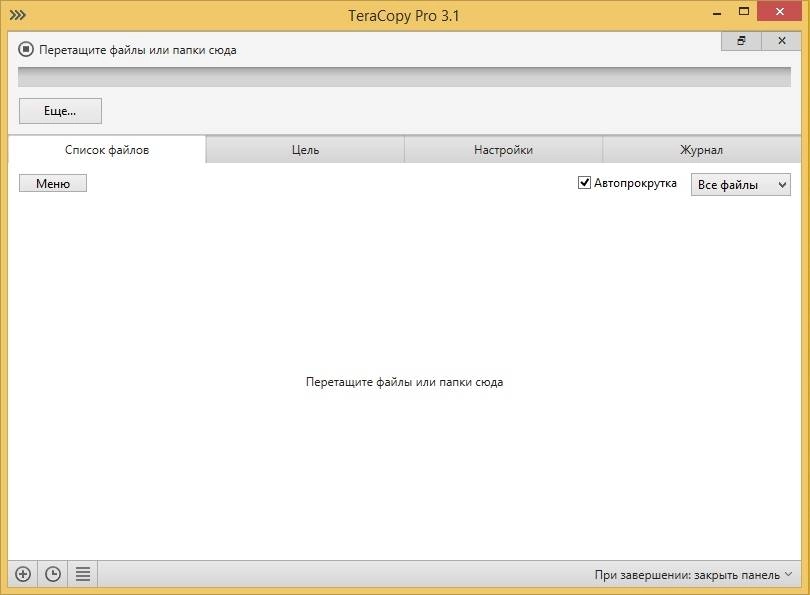Expand При завершении: закрыть панель dropdown
This screenshot has width=810, height=595.
(693, 575)
